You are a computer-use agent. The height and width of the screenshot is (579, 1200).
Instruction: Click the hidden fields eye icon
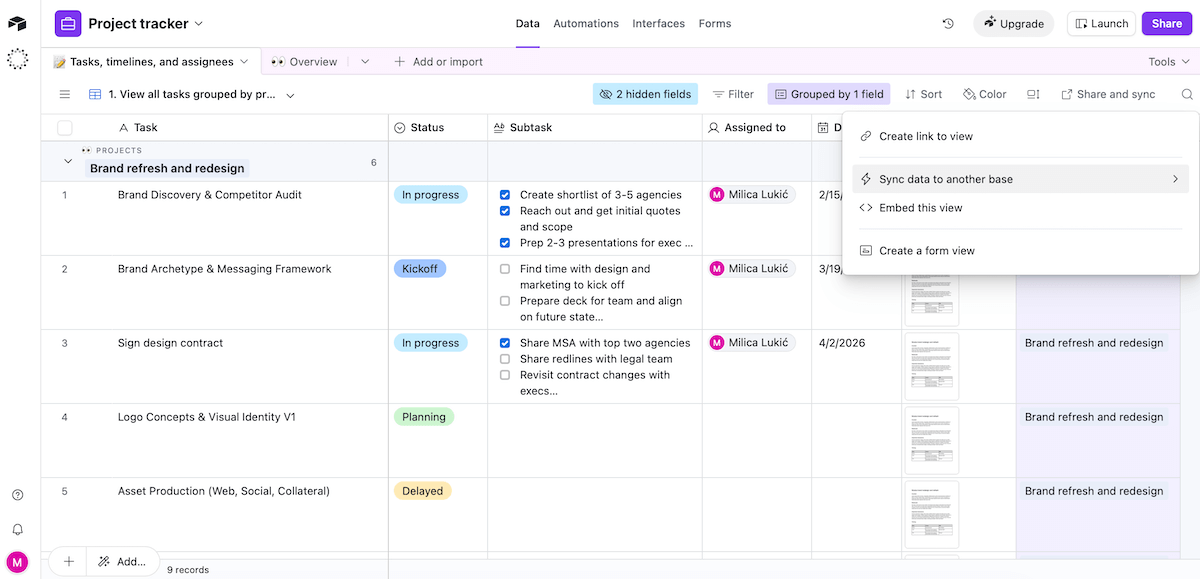(x=606, y=93)
